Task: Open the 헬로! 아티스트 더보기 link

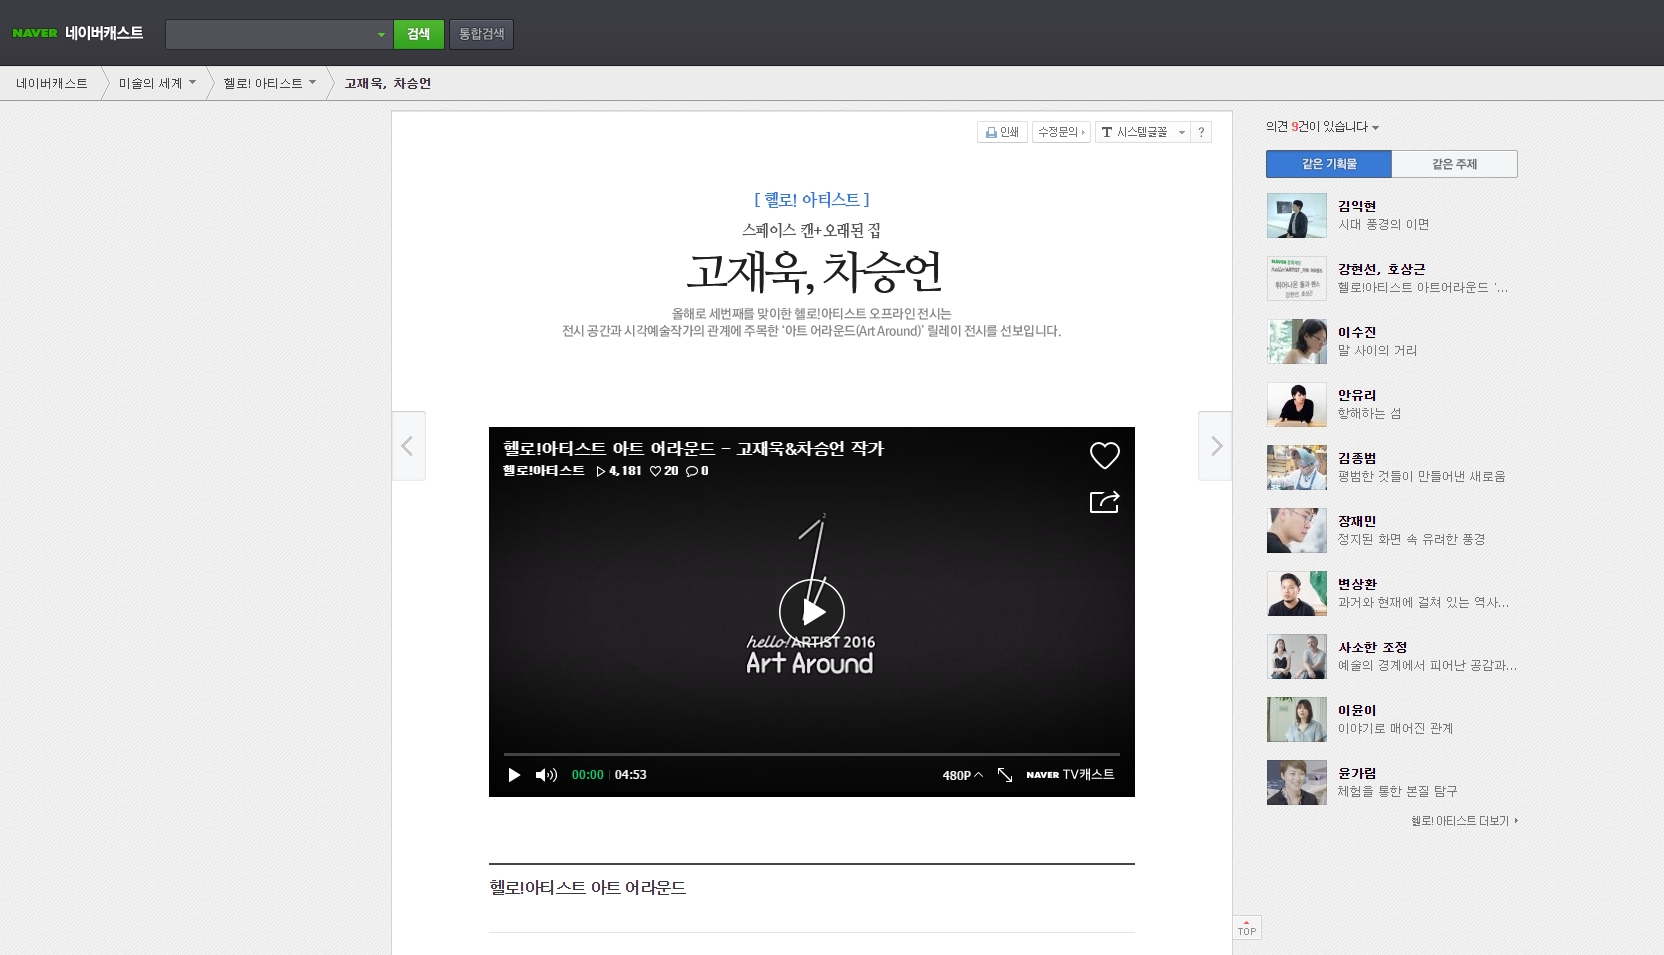Action: tap(1464, 821)
